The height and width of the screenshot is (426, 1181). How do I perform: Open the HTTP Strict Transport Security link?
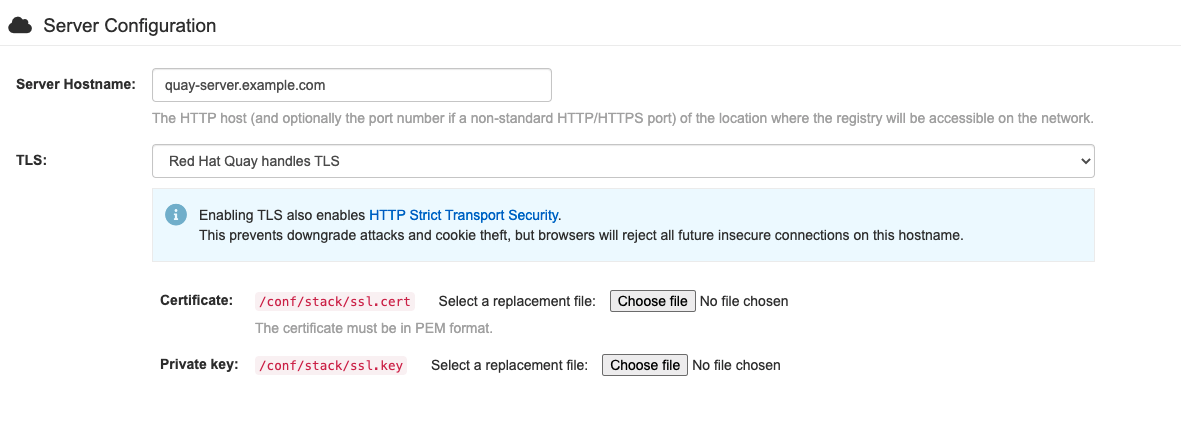464,215
